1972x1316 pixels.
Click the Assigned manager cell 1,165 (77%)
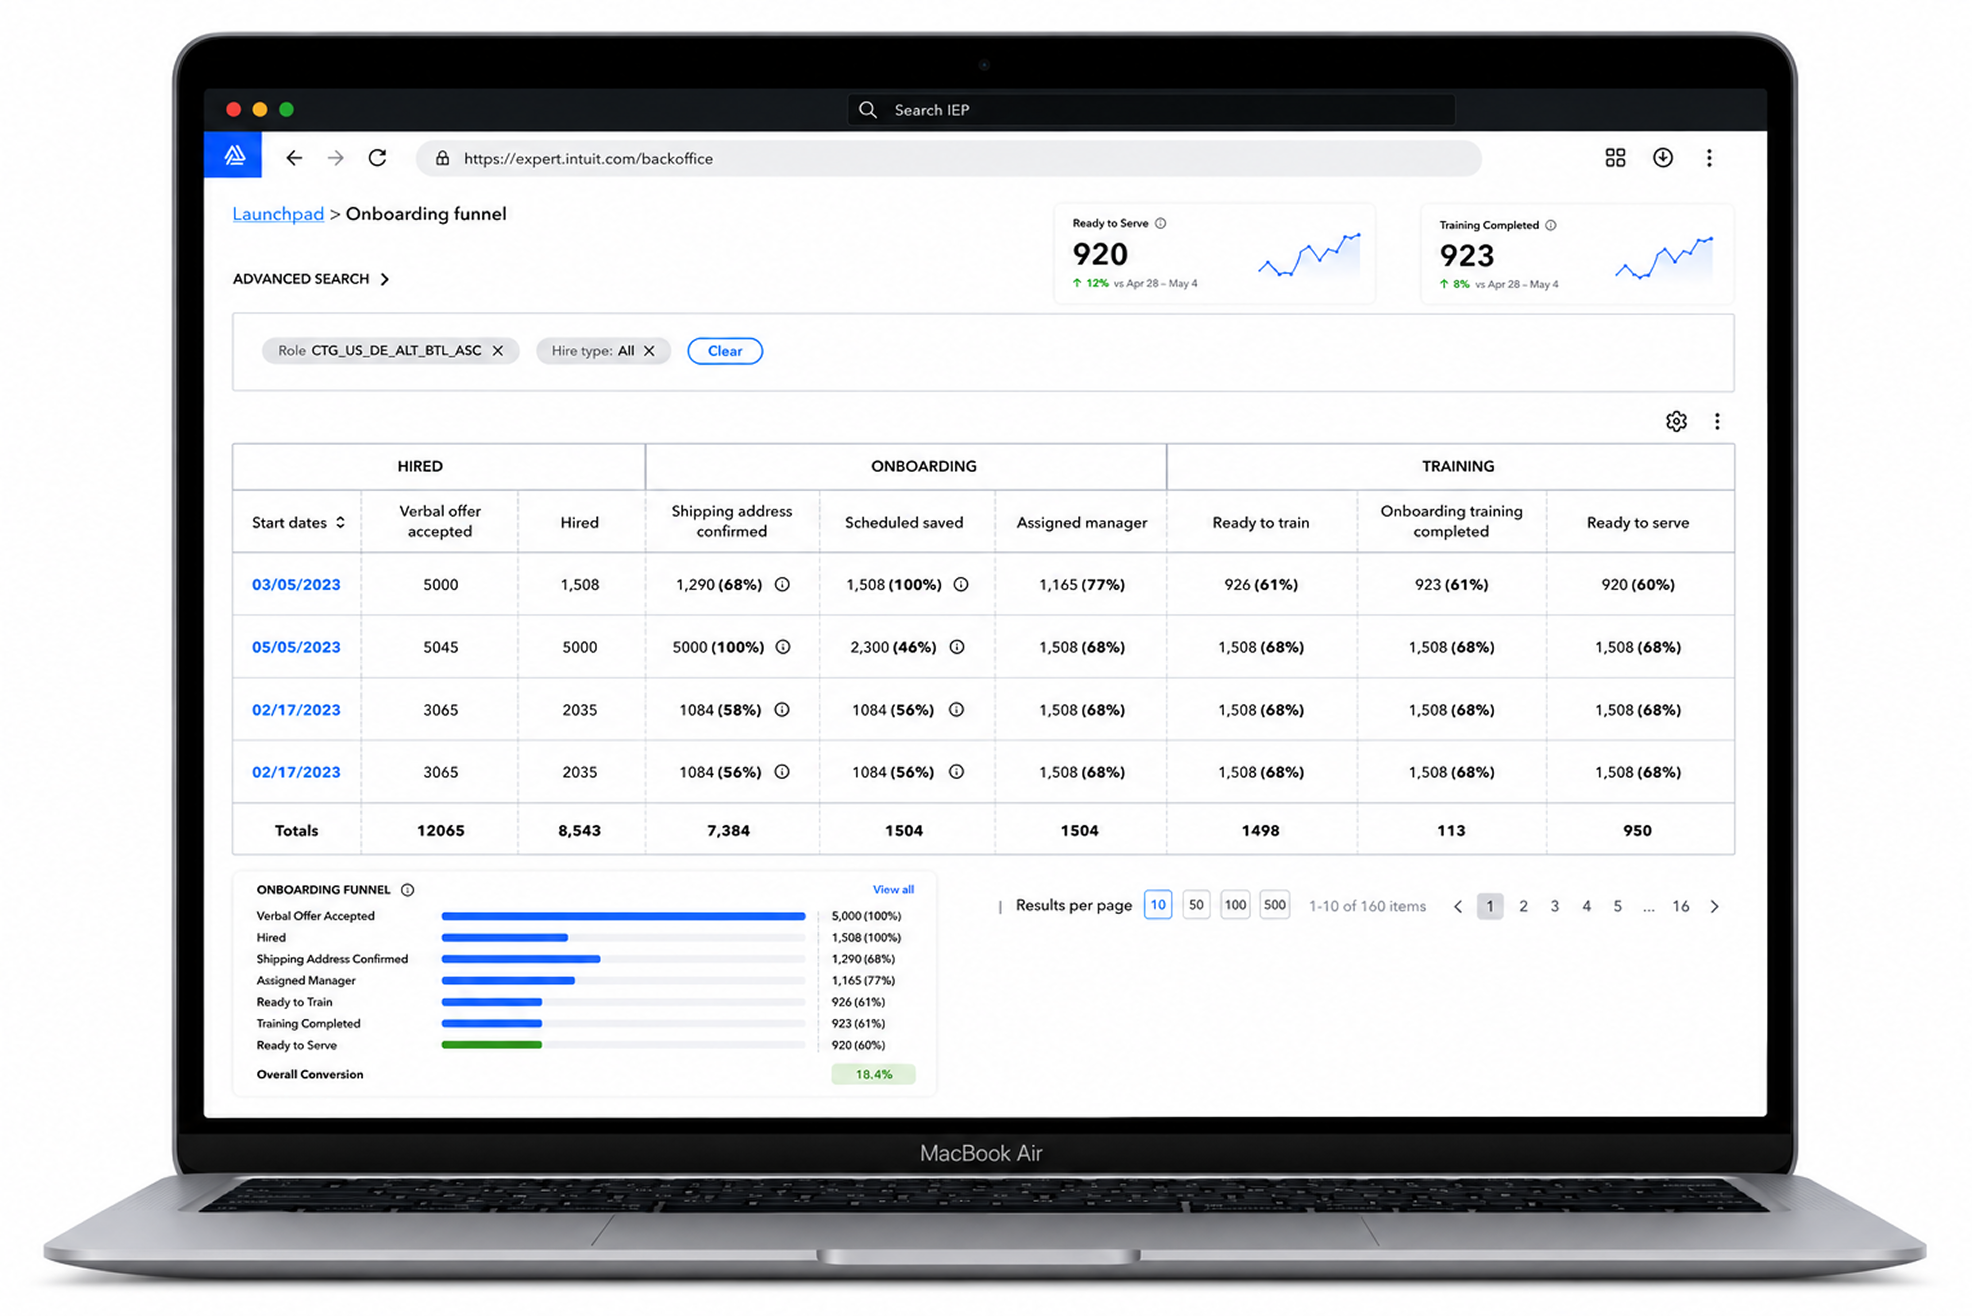[x=1081, y=584]
